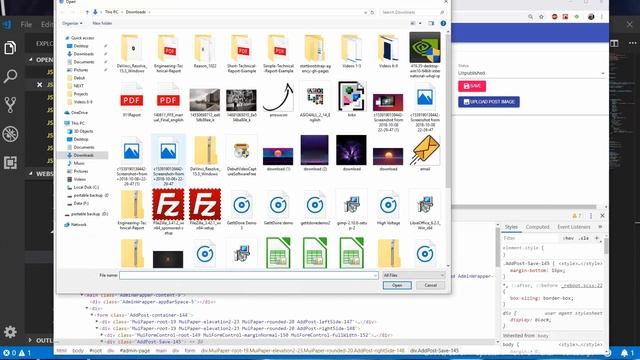The width and height of the screenshot is (640, 360).
Task: Click Chrome profile avatar icon
Action: pos(591,17)
